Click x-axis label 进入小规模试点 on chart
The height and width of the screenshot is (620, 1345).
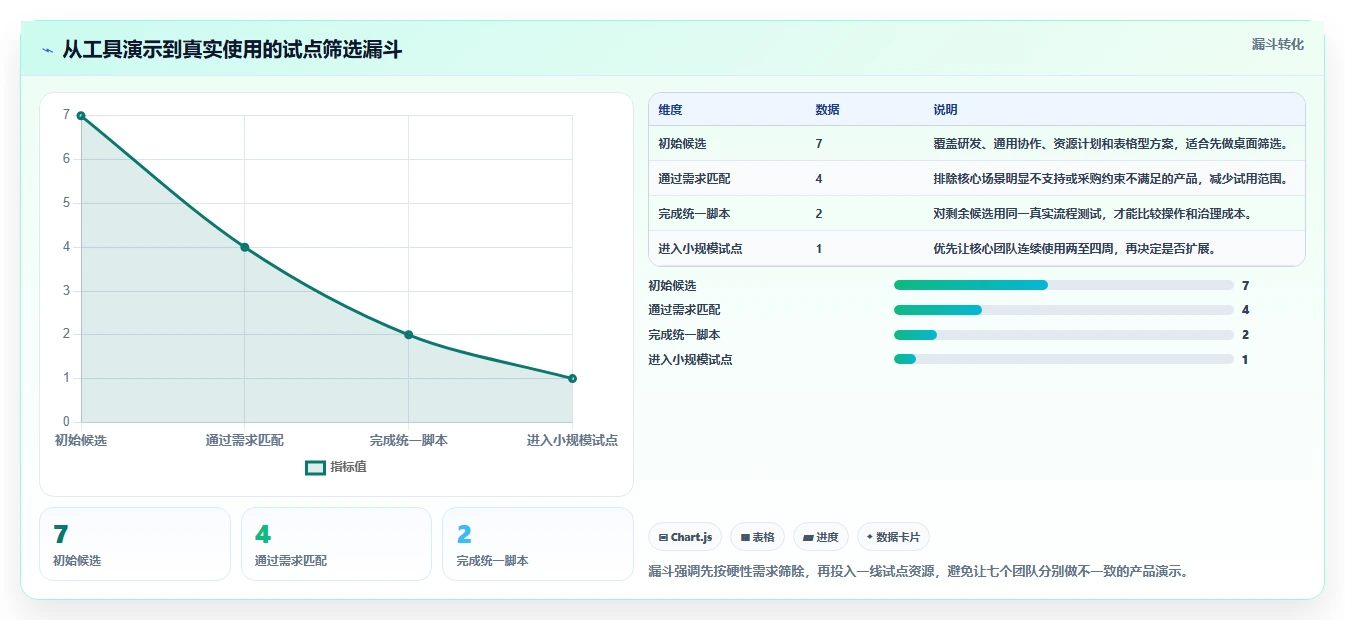point(572,440)
